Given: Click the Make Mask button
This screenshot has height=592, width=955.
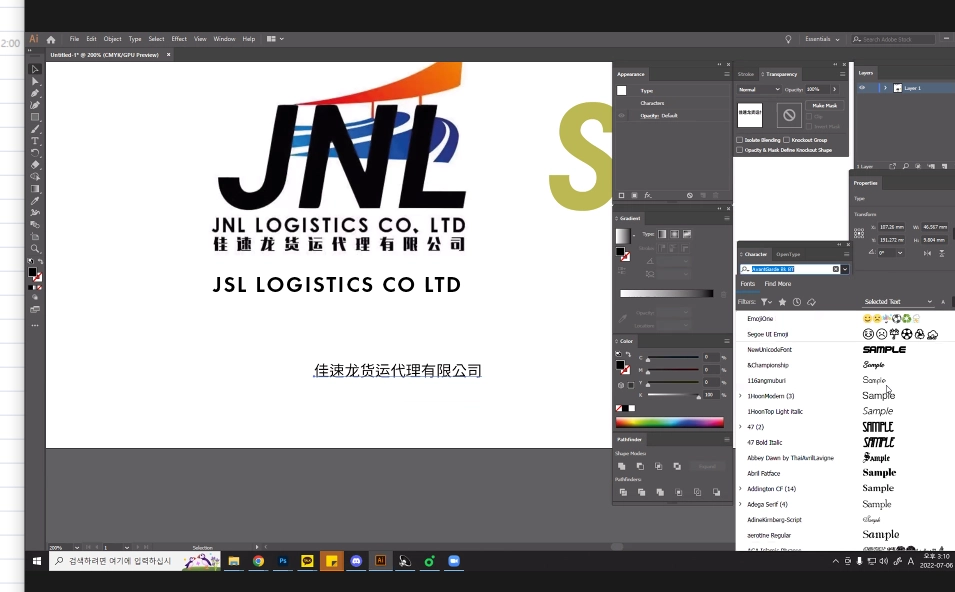Looking at the screenshot, I should click(x=825, y=105).
